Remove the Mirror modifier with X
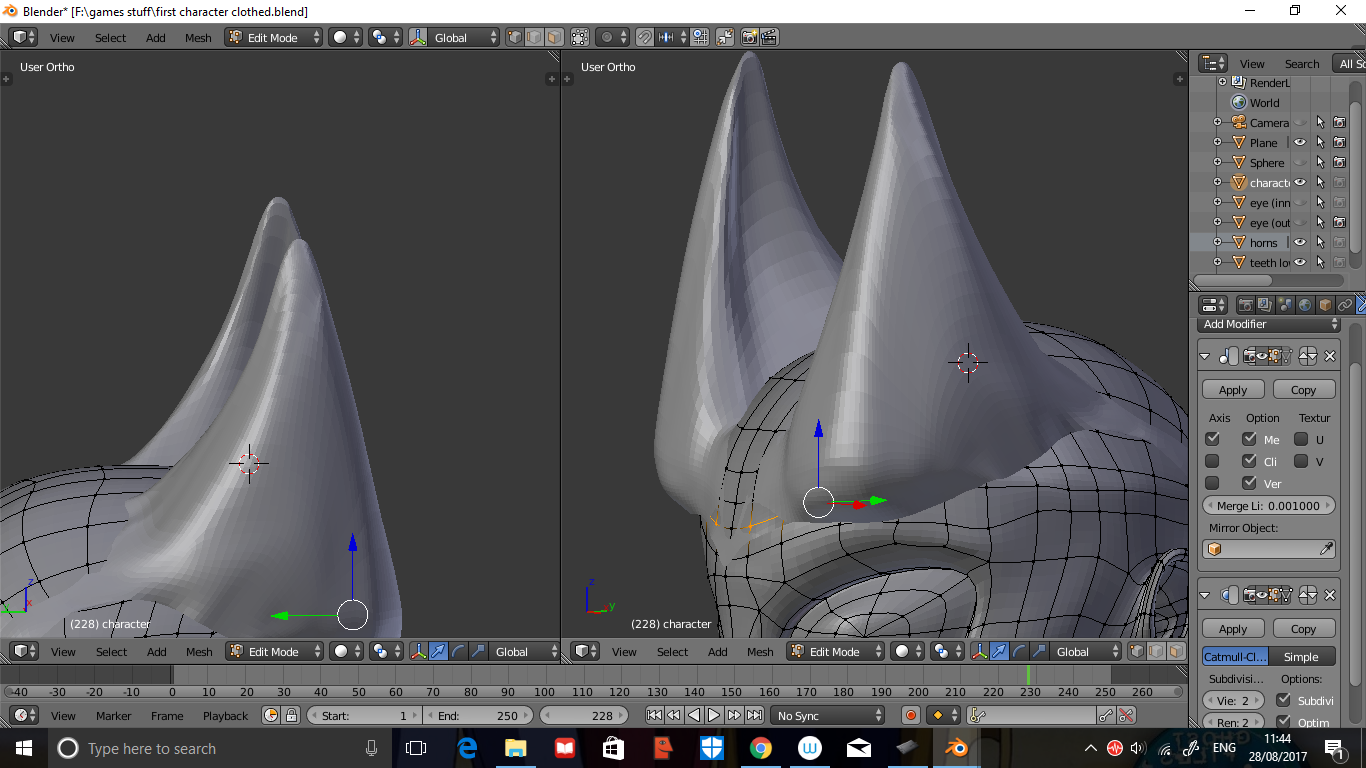This screenshot has height=768, width=1366. pyautogui.click(x=1330, y=356)
